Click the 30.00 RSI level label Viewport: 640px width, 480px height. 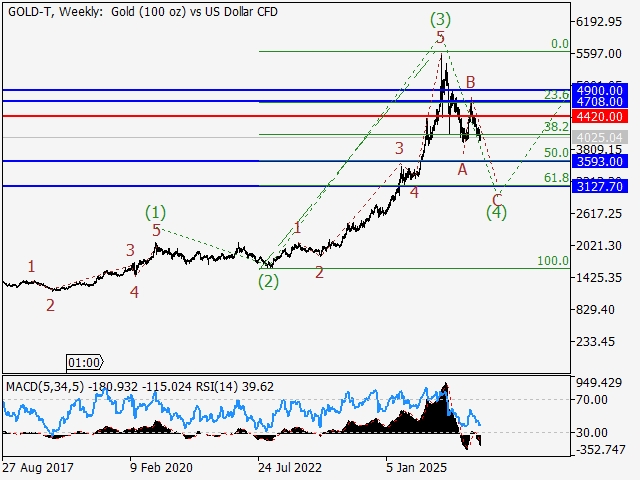click(592, 433)
